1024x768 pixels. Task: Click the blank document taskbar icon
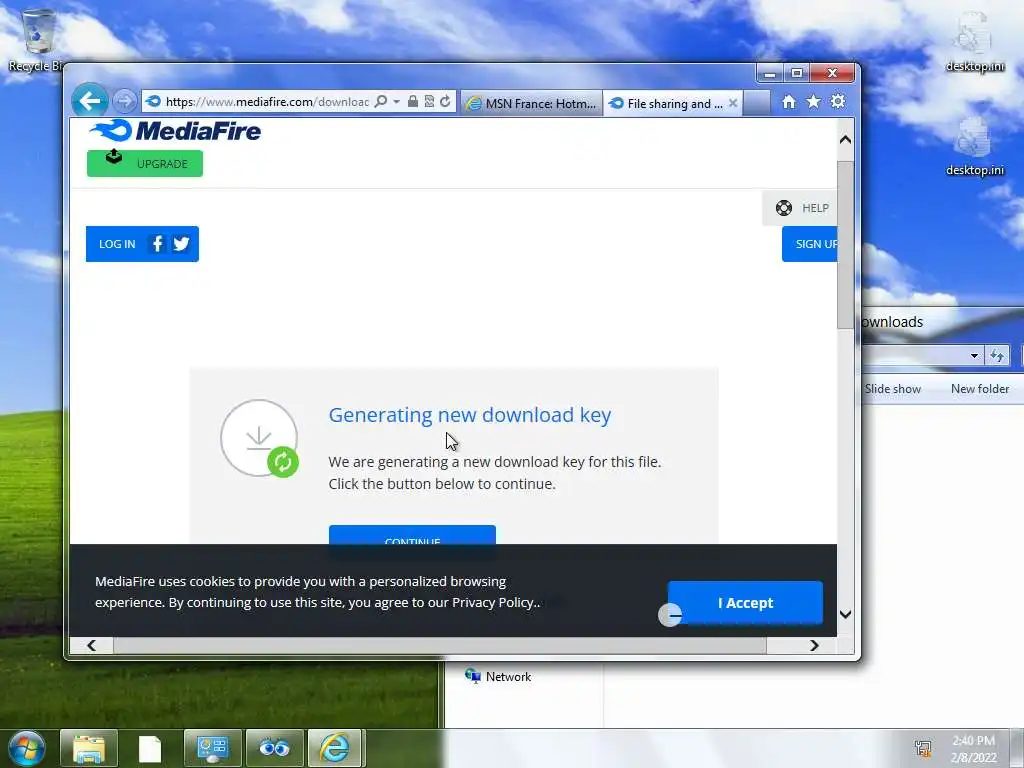pos(150,748)
